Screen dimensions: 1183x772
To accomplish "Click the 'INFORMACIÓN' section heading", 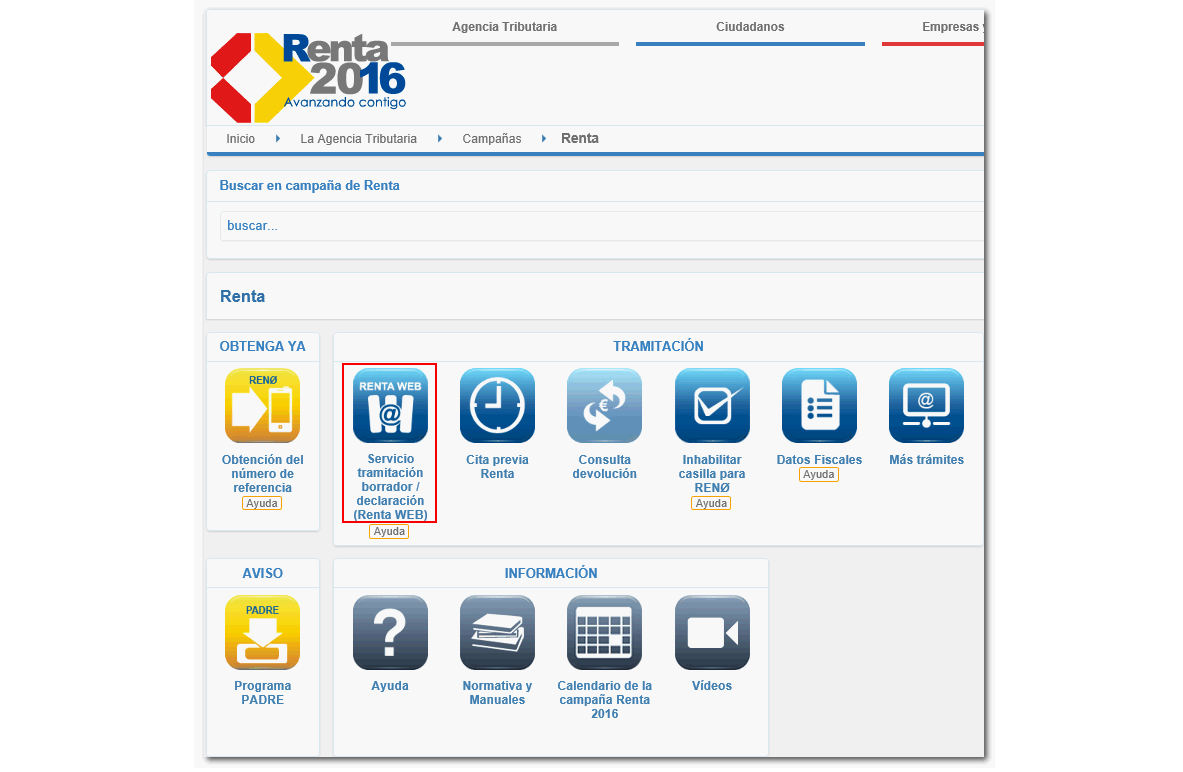I will pos(551,574).
